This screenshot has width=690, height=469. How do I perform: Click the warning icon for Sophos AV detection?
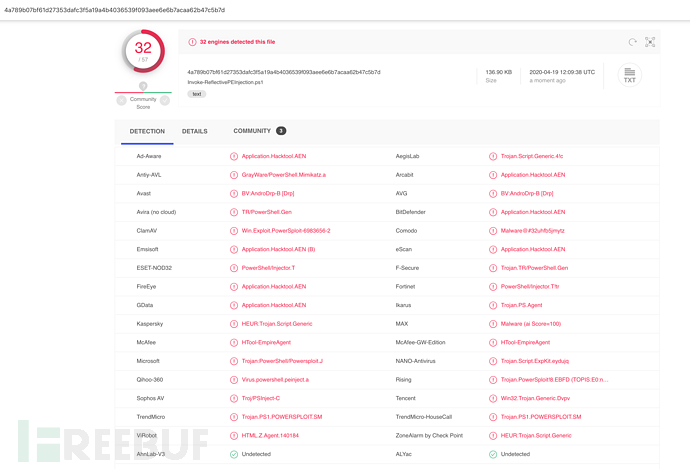pos(234,398)
